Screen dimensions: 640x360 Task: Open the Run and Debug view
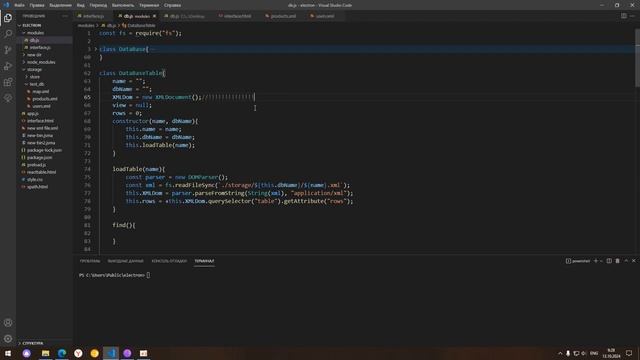point(8,66)
